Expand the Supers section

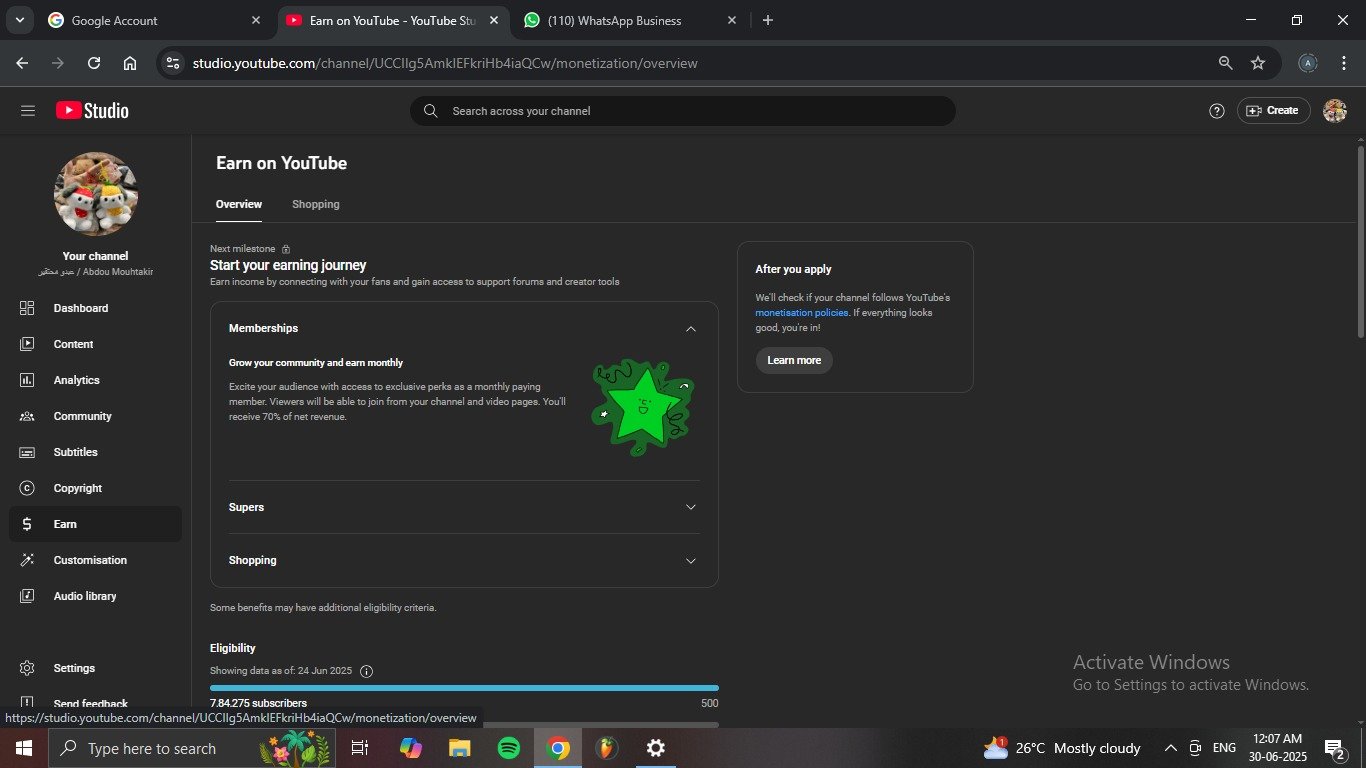coord(464,507)
